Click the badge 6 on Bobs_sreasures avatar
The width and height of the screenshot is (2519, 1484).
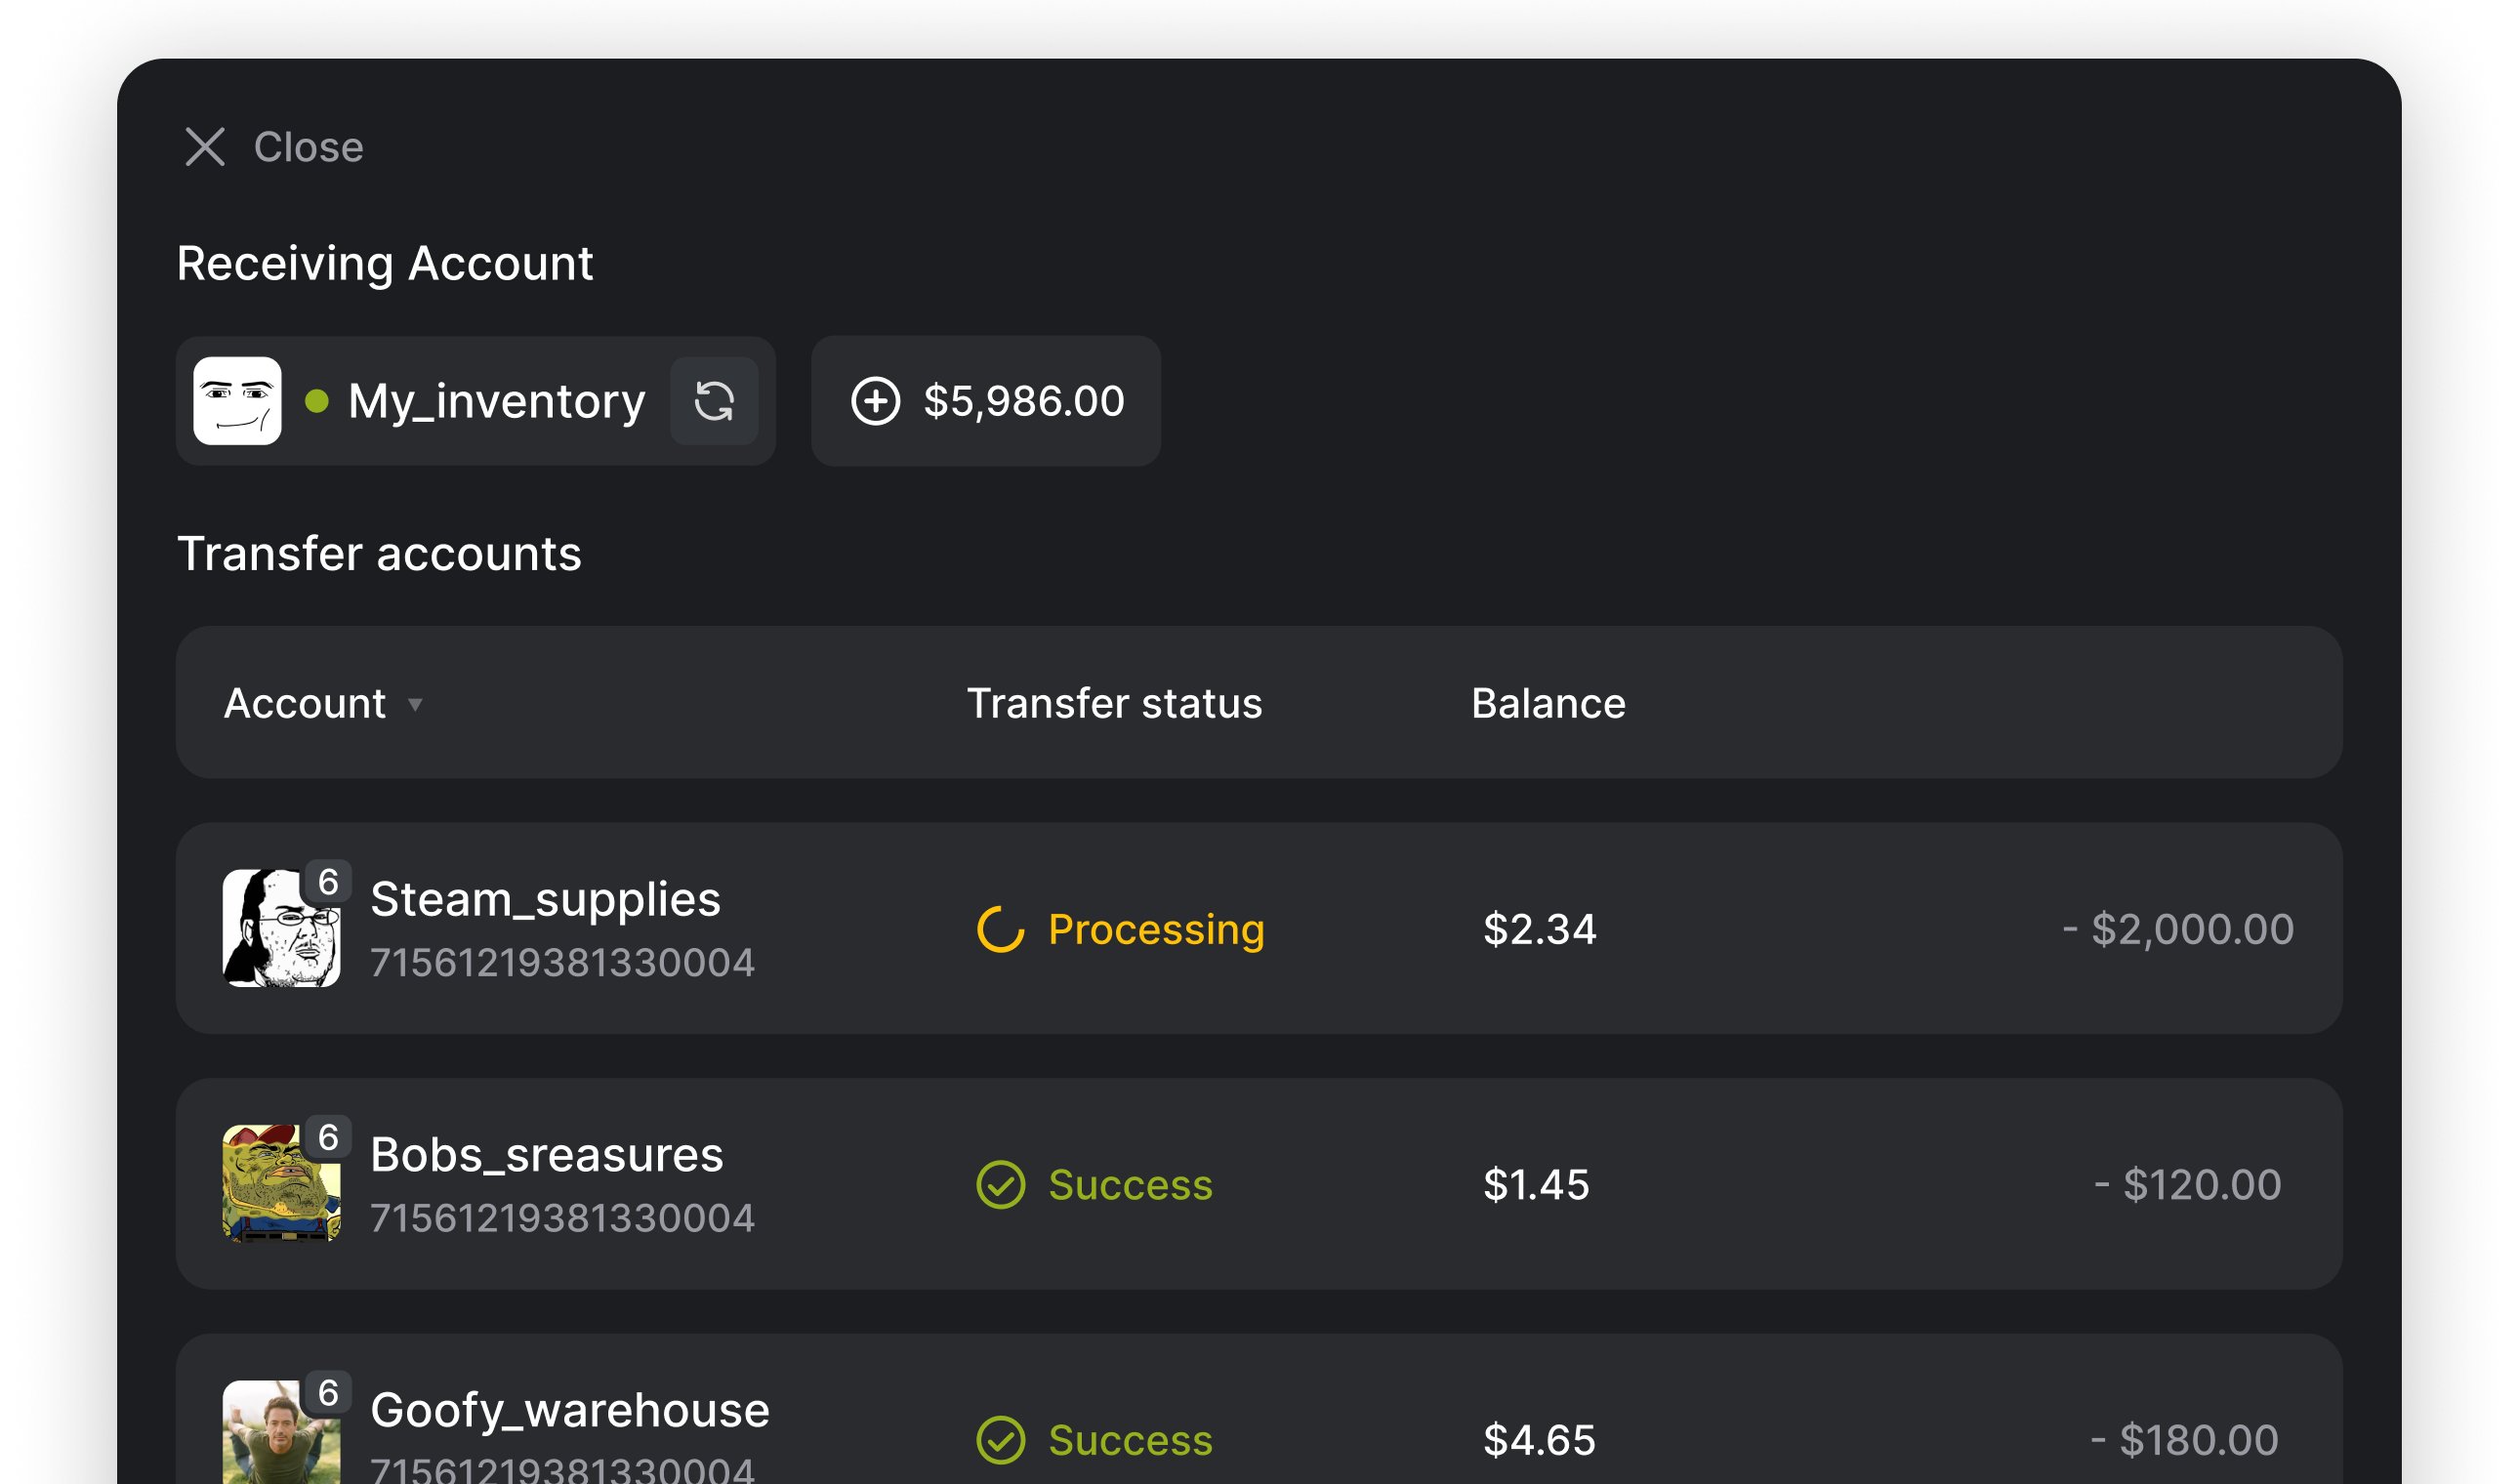tap(328, 1138)
